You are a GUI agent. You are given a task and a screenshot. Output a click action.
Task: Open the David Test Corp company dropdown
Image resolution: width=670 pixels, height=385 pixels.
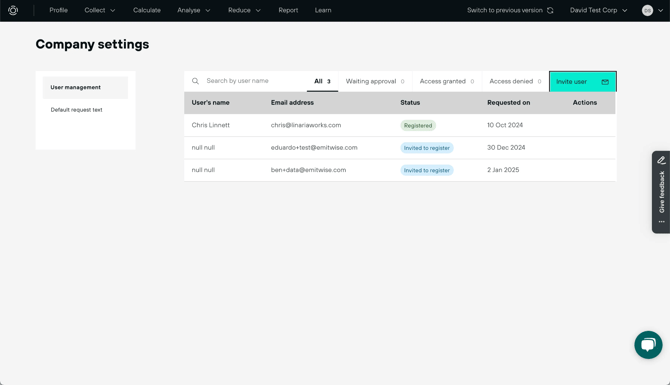pyautogui.click(x=598, y=10)
